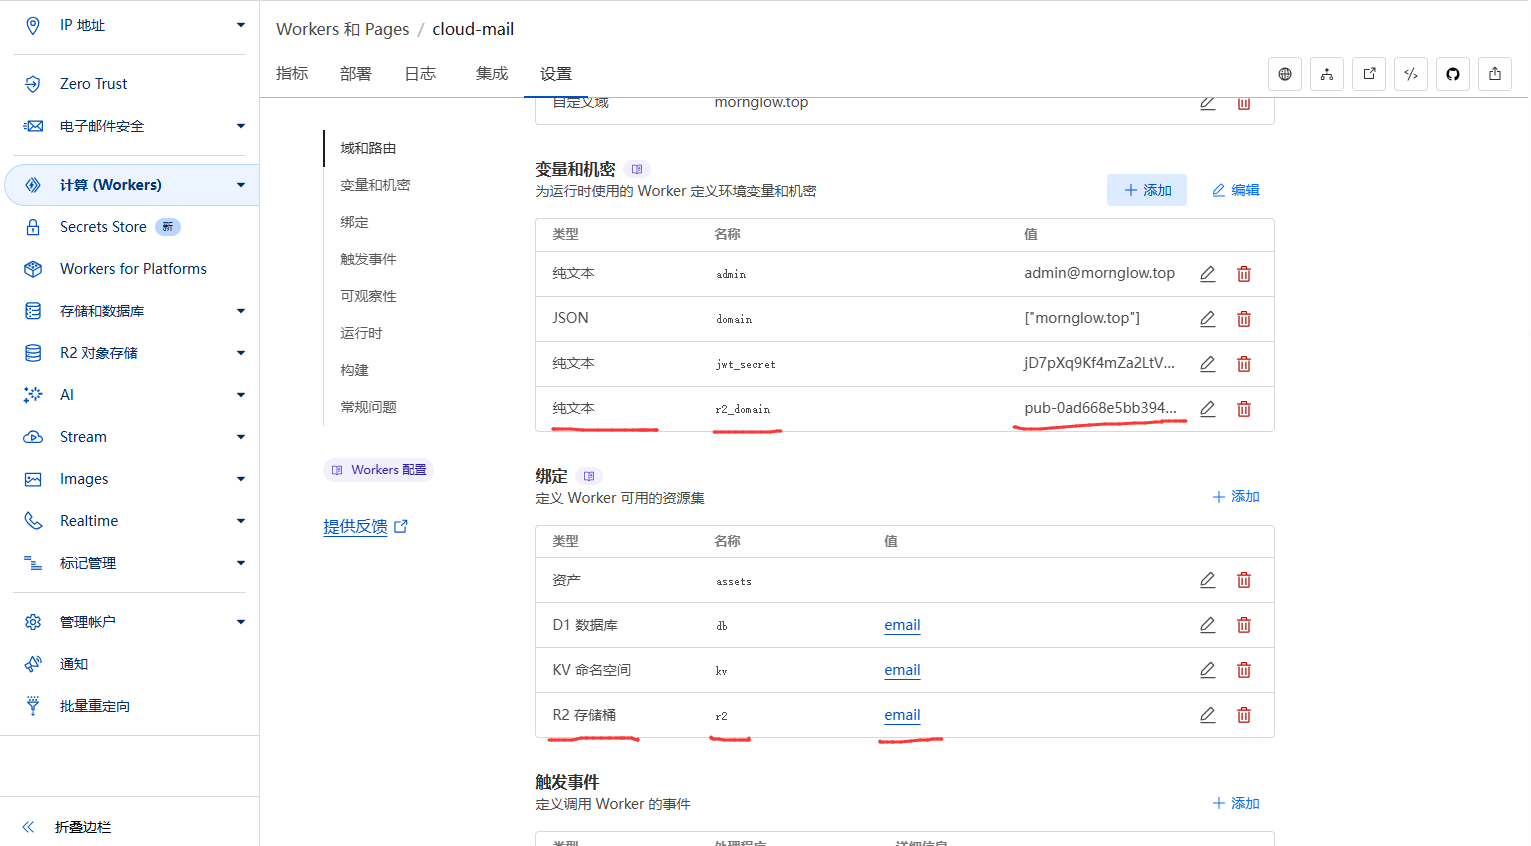The width and height of the screenshot is (1531, 846).
Task: Delete the R2 存储桶 binding
Action: 1244,715
